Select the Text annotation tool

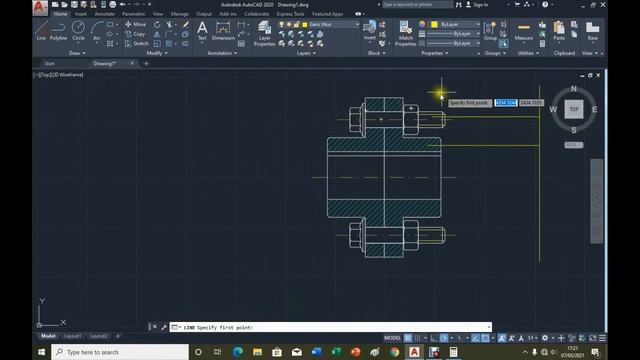202,31
